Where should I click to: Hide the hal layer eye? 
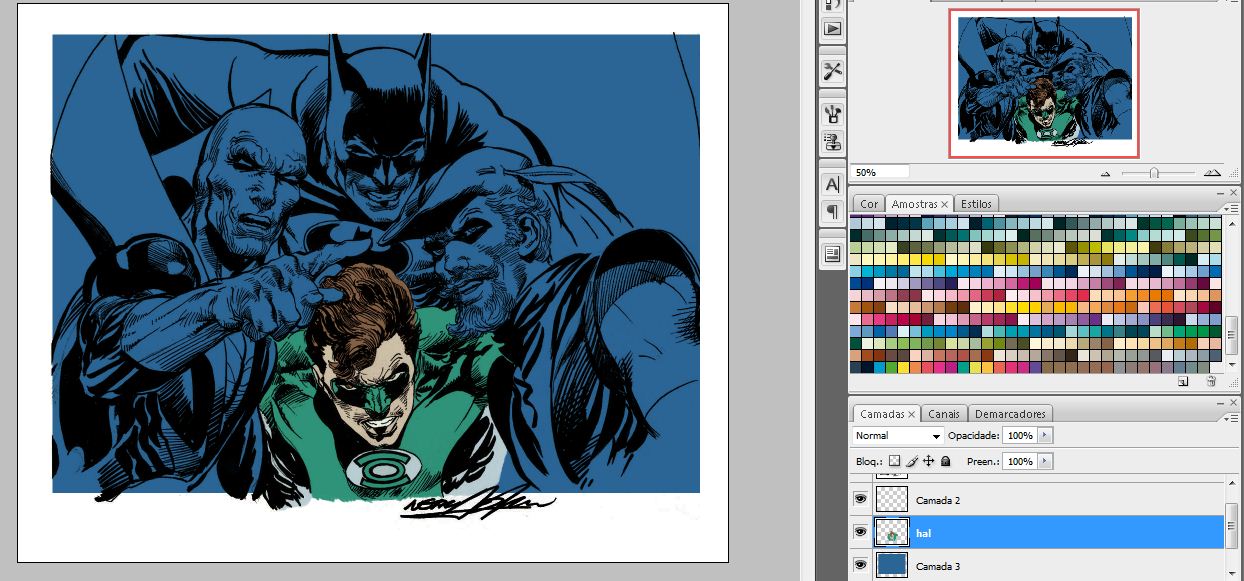coord(860,532)
